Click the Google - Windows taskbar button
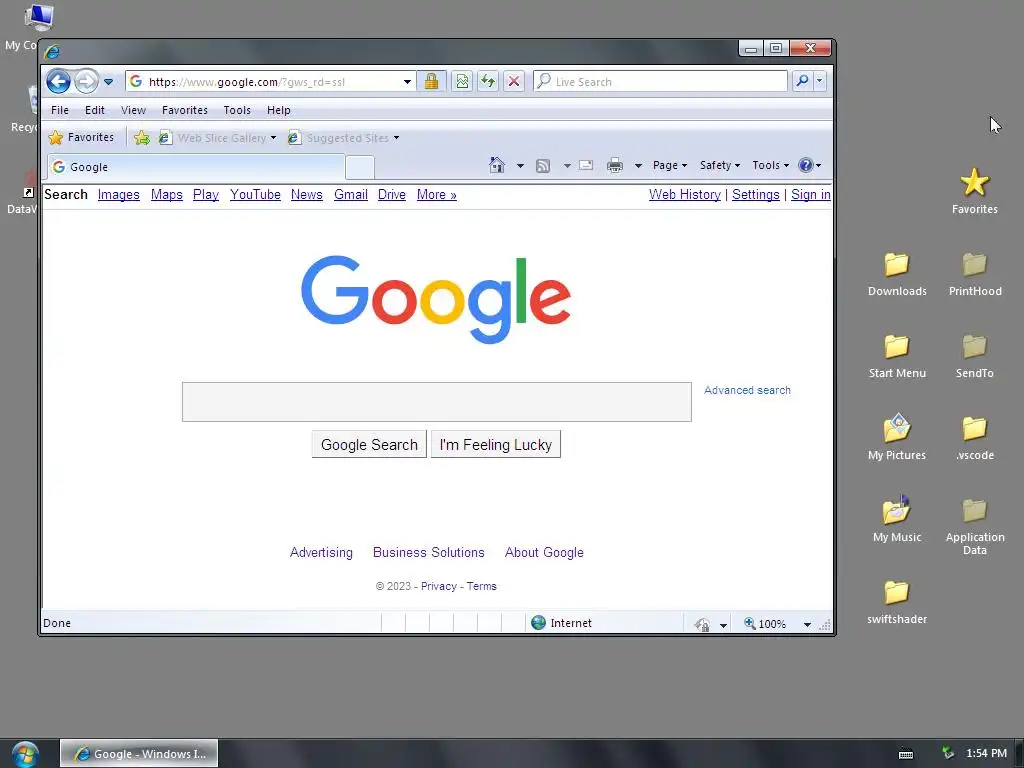1024x768 pixels. (139, 754)
